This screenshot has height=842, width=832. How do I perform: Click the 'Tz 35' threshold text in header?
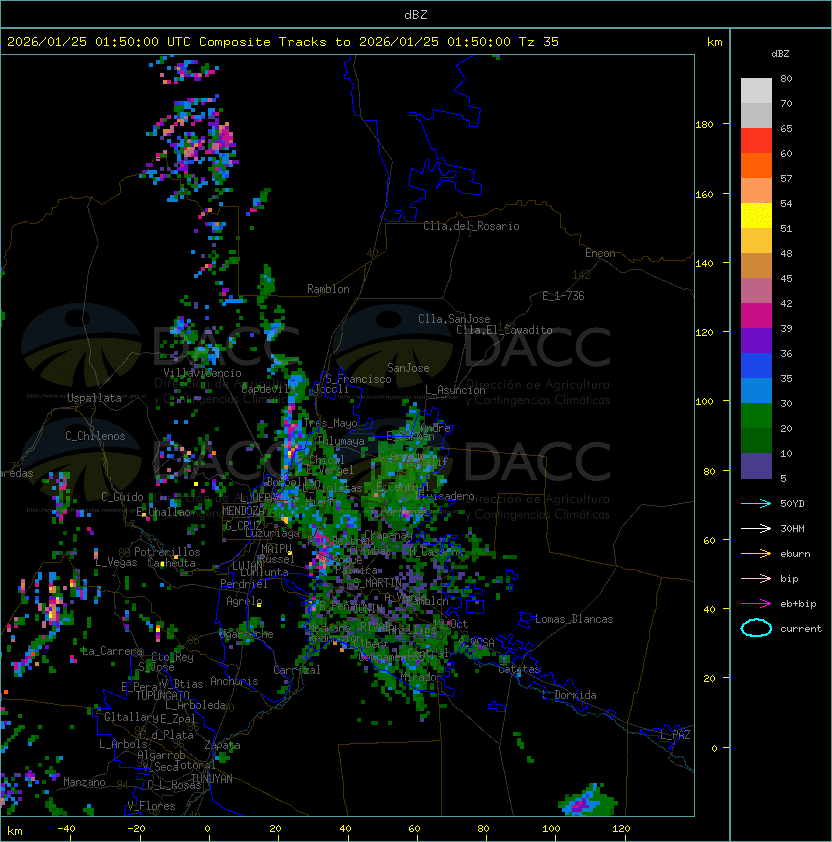[539, 42]
